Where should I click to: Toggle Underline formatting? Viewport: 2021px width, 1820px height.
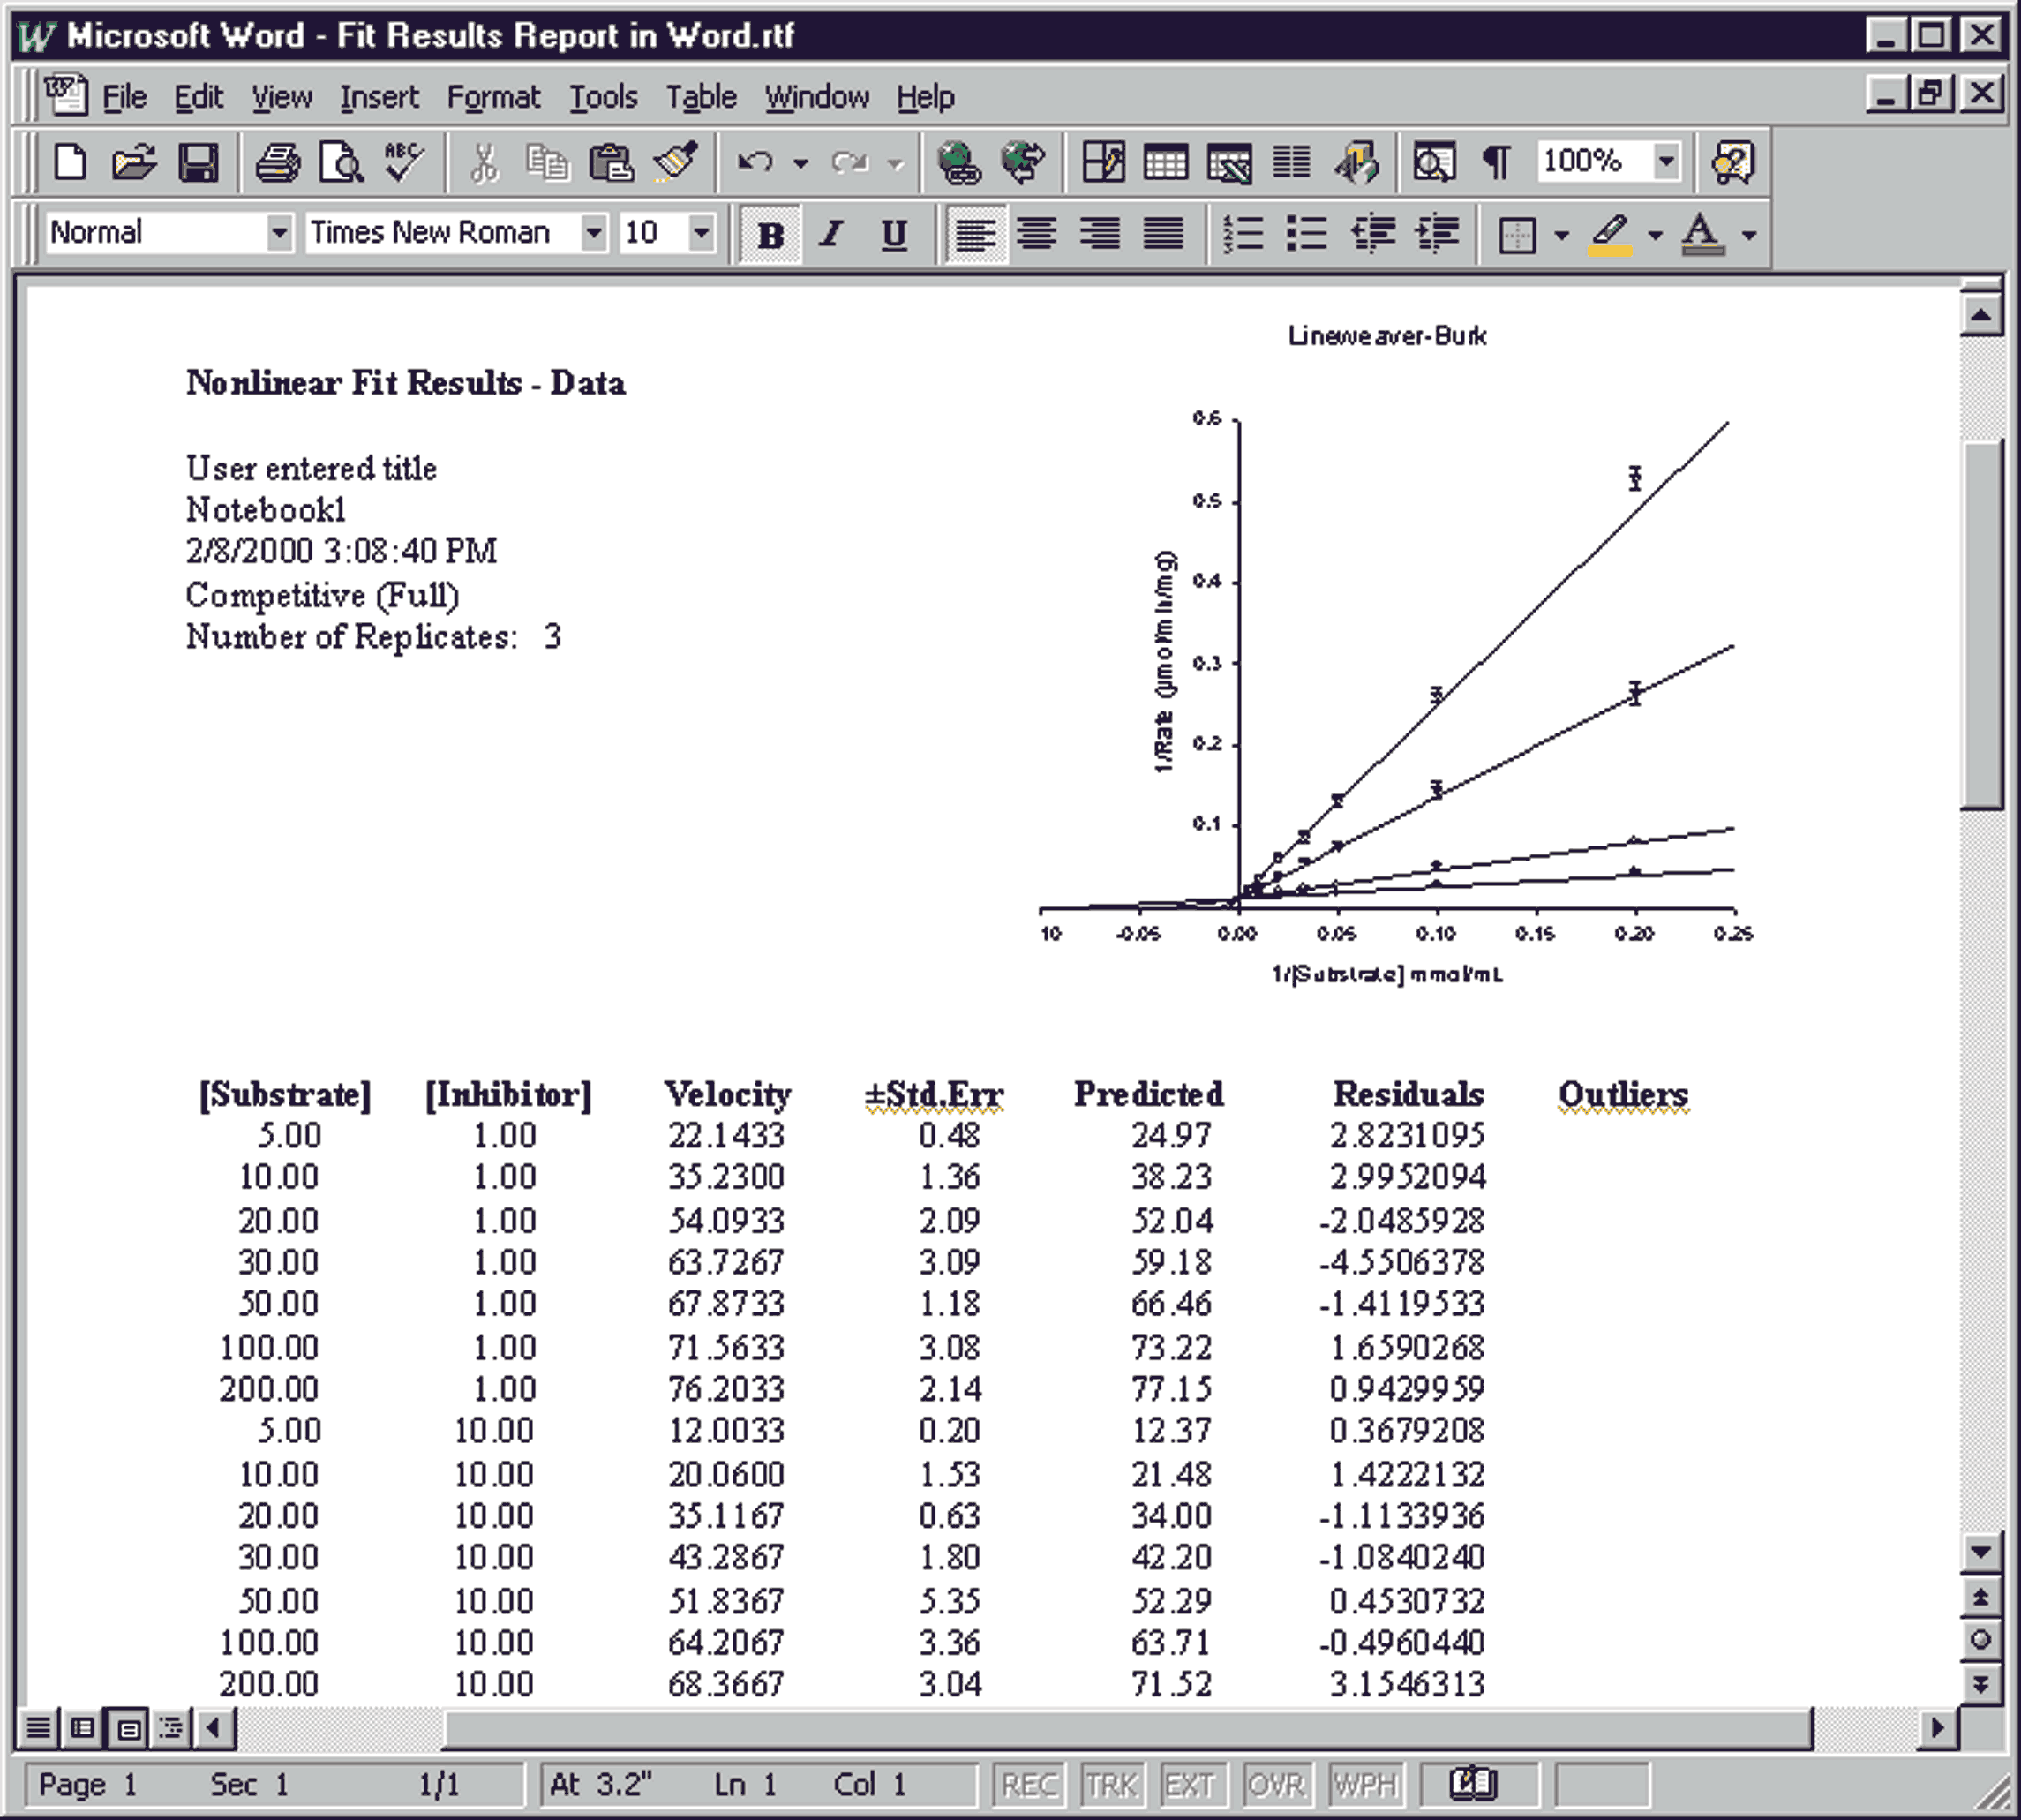895,235
